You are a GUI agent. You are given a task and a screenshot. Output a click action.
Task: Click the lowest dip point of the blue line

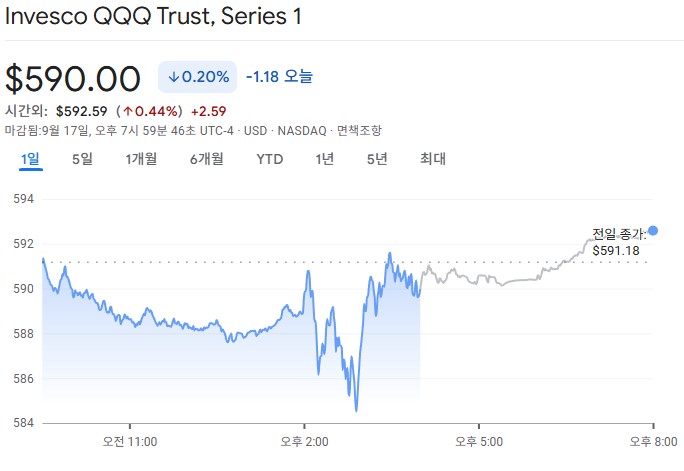[x=356, y=410]
